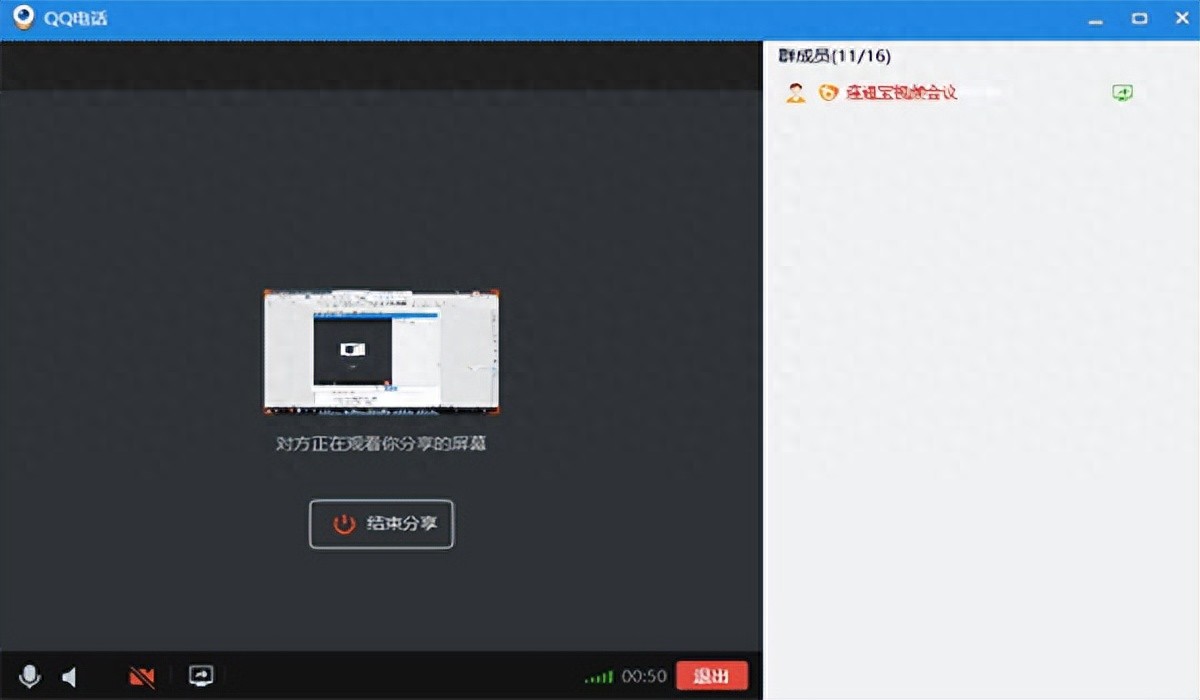This screenshot has height=700, width=1200.
Task: Mute the microphone
Action: point(28,676)
